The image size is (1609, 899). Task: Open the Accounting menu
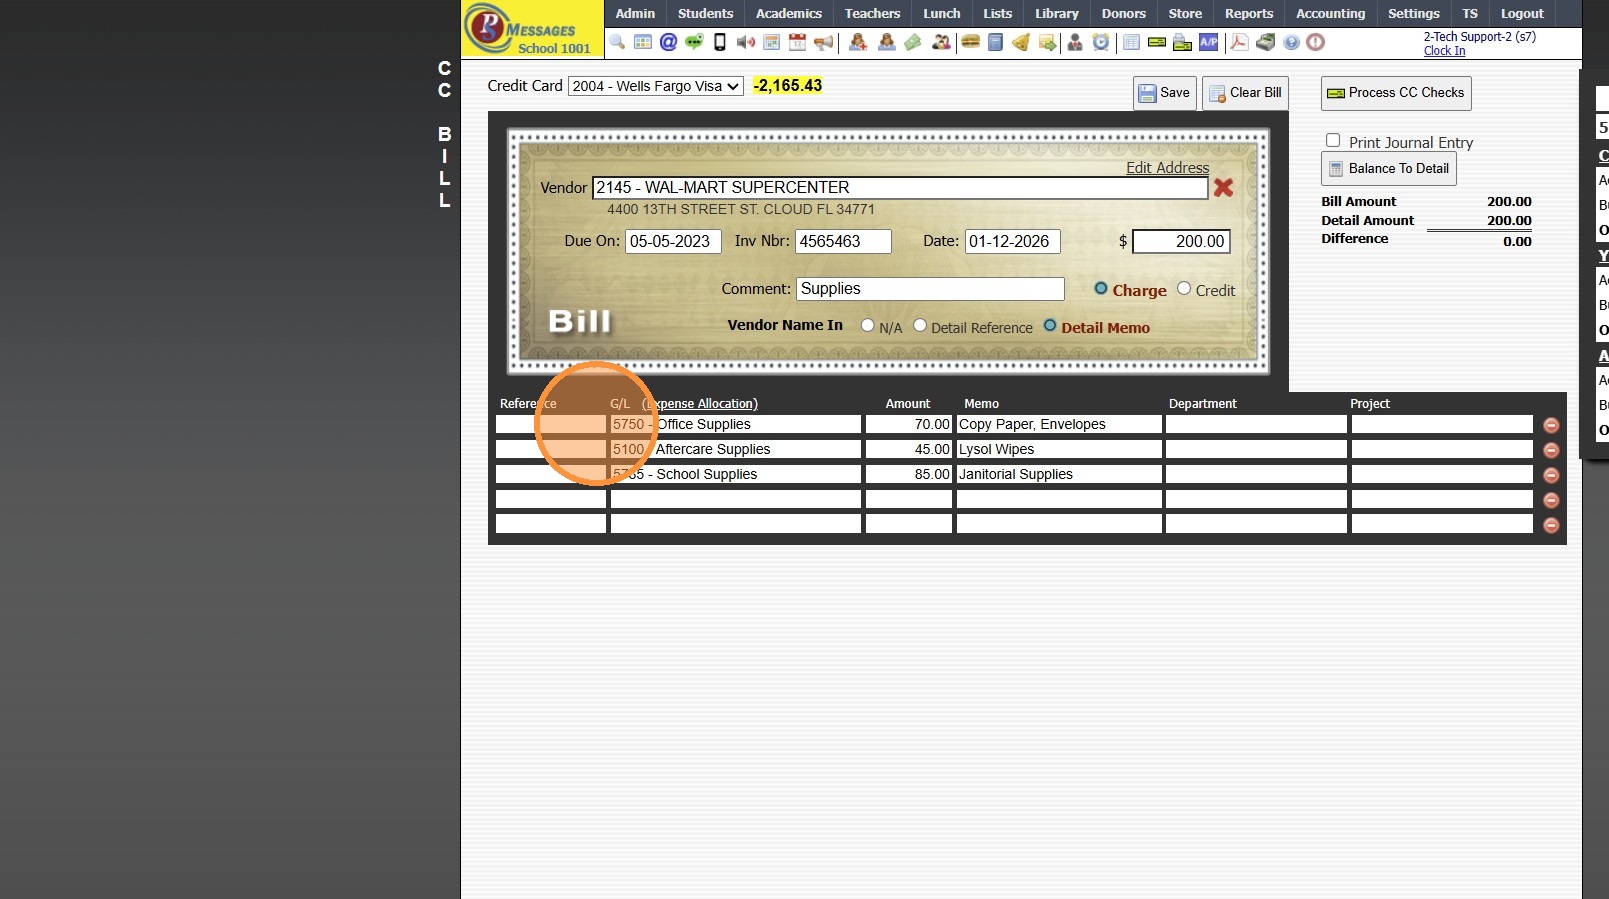tap(1330, 13)
